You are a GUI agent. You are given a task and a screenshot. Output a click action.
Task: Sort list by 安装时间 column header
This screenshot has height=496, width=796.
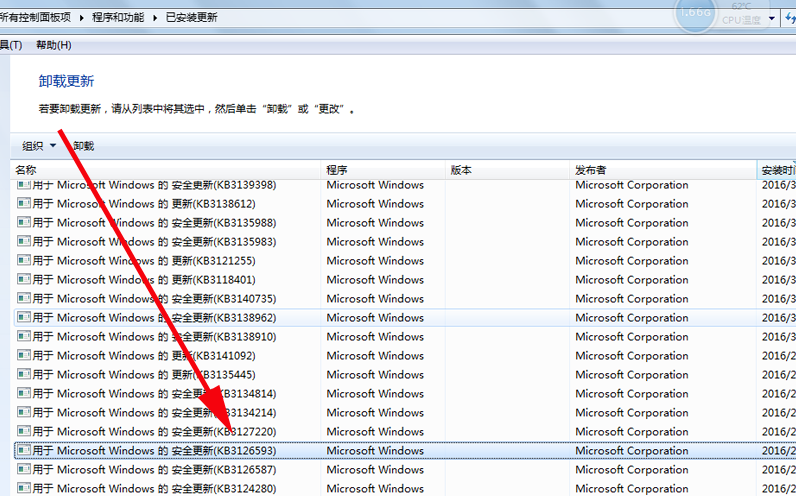pyautogui.click(x=777, y=170)
